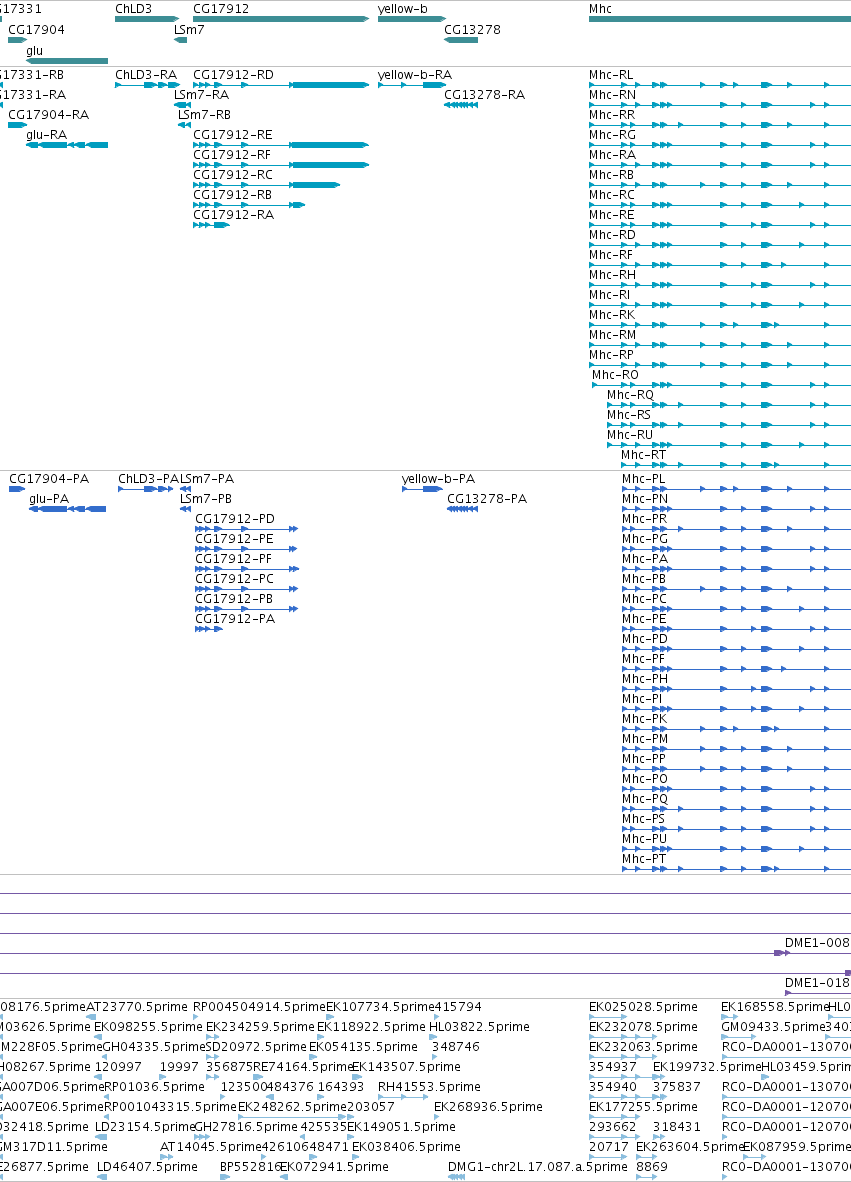Click EST EK232063.5prime

[x=643, y=1047]
